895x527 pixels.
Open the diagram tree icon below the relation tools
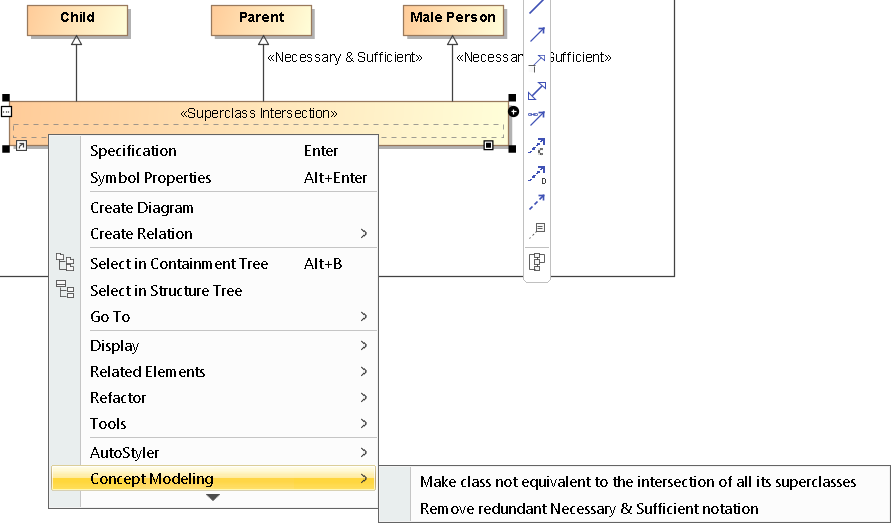(x=537, y=262)
